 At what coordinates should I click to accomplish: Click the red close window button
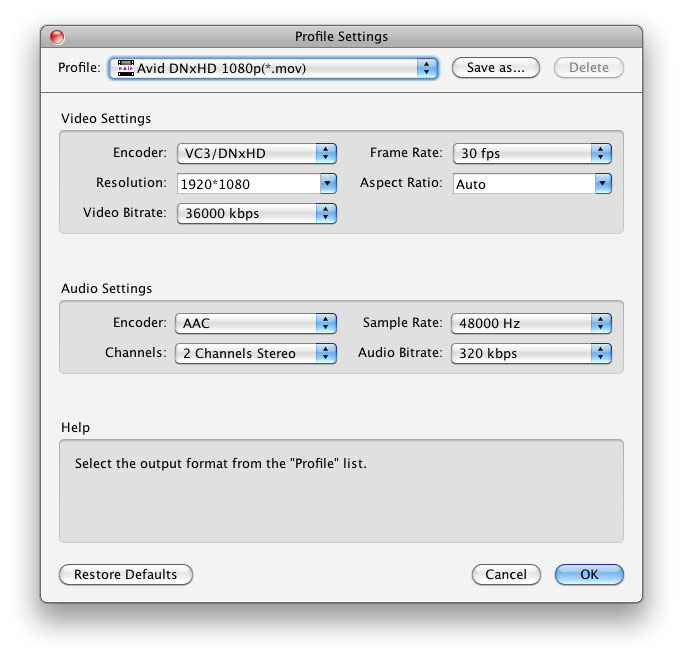click(x=57, y=37)
